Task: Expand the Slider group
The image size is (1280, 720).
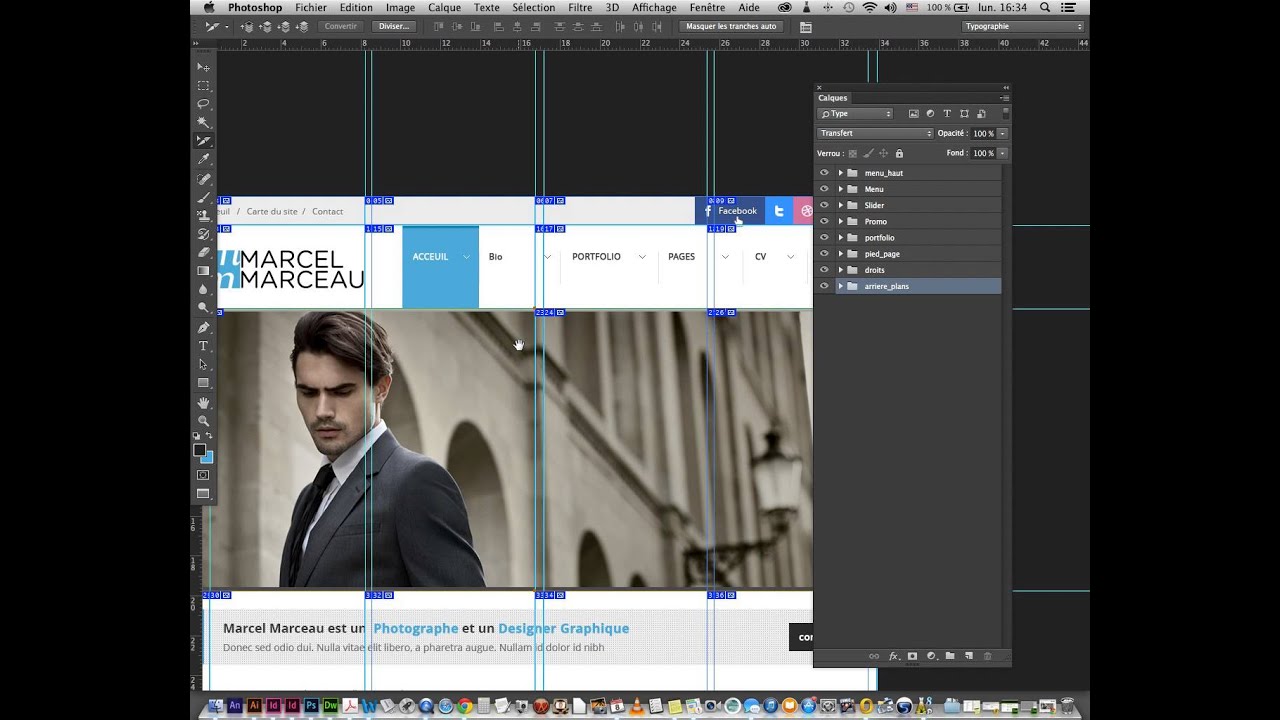Action: click(x=840, y=205)
